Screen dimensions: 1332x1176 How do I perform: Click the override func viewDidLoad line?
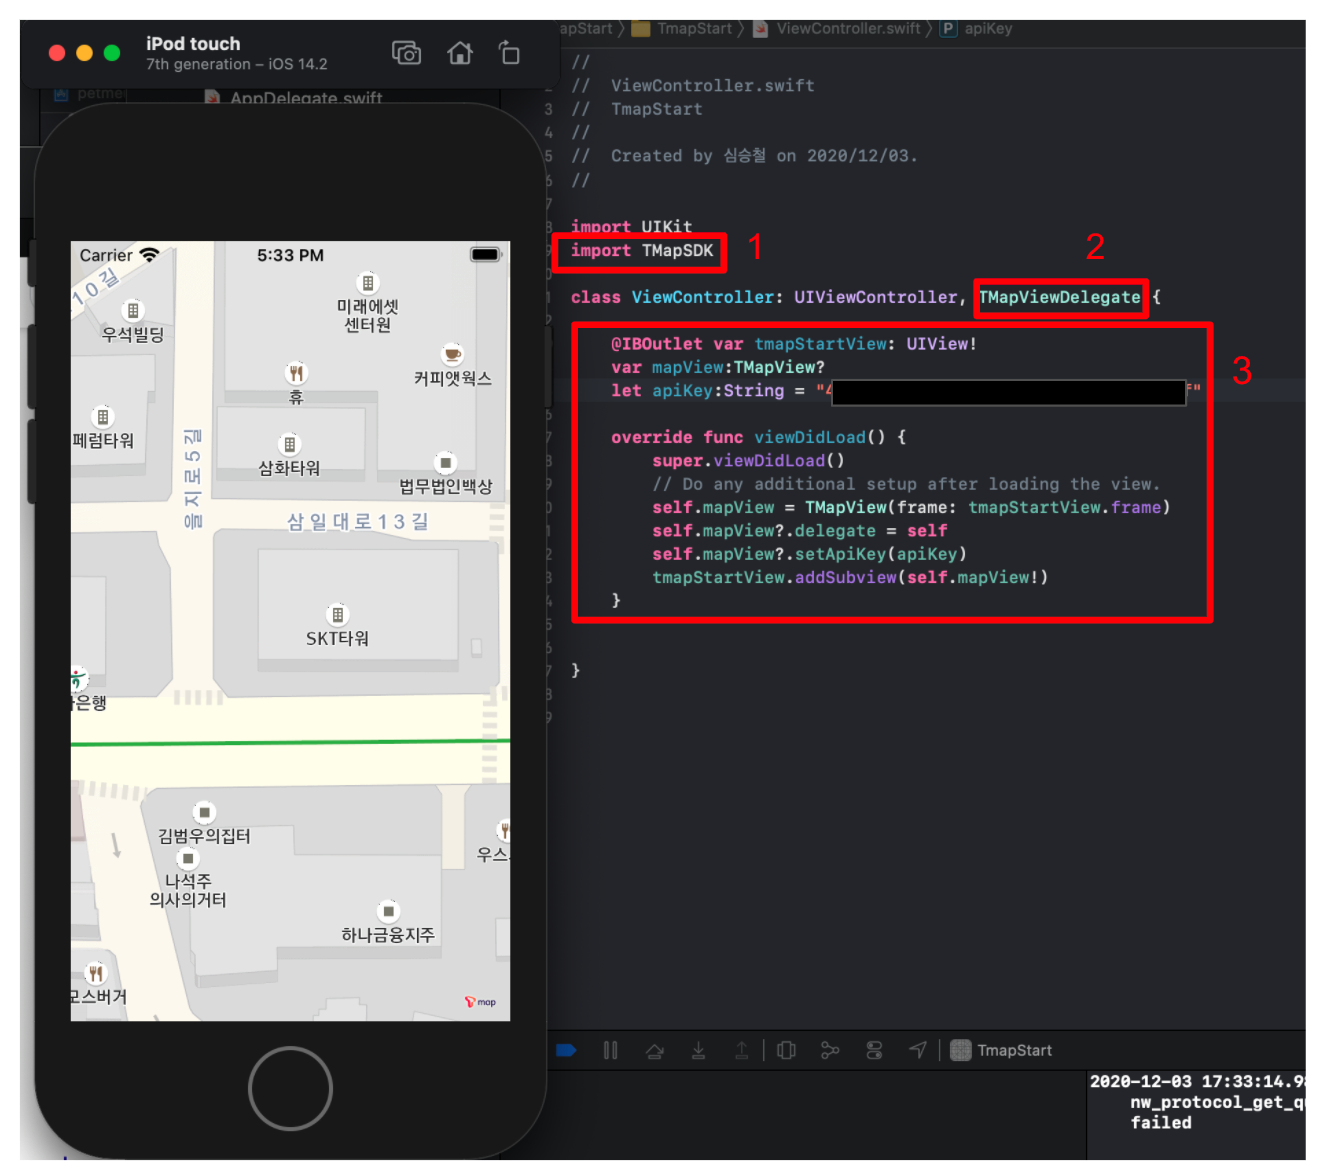pyautogui.click(x=759, y=437)
